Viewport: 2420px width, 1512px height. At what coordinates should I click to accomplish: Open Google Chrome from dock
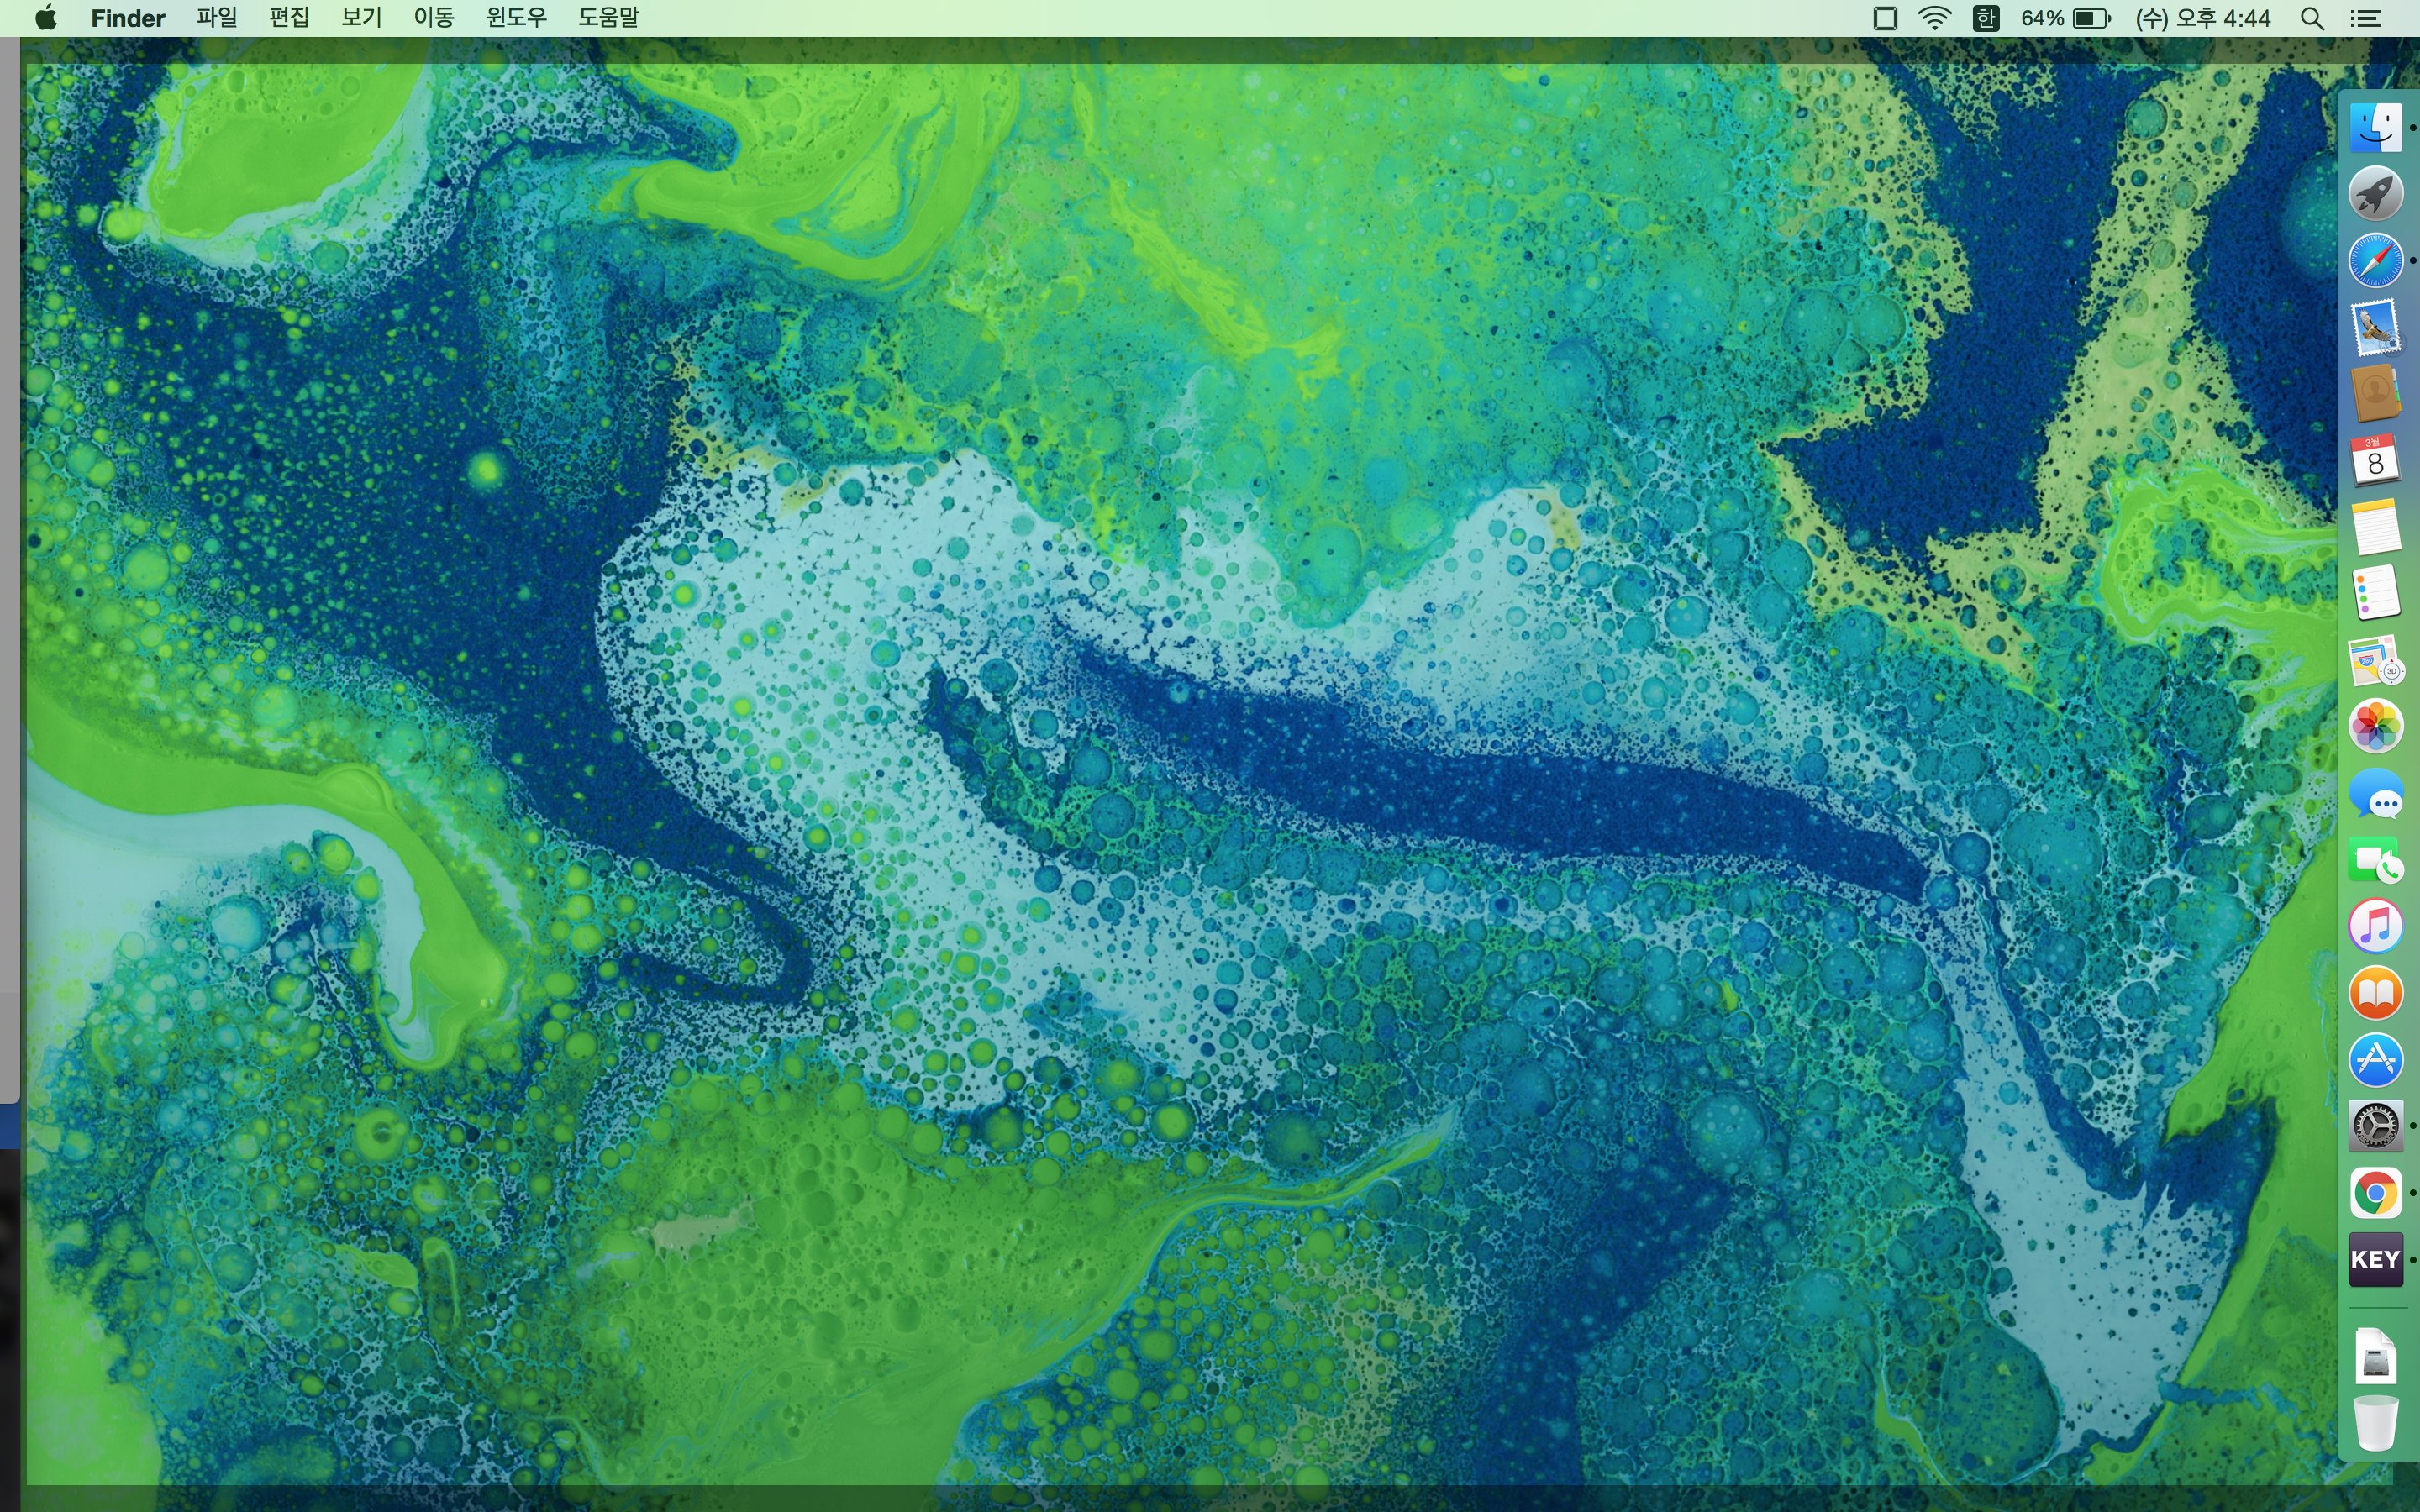2375,1193
